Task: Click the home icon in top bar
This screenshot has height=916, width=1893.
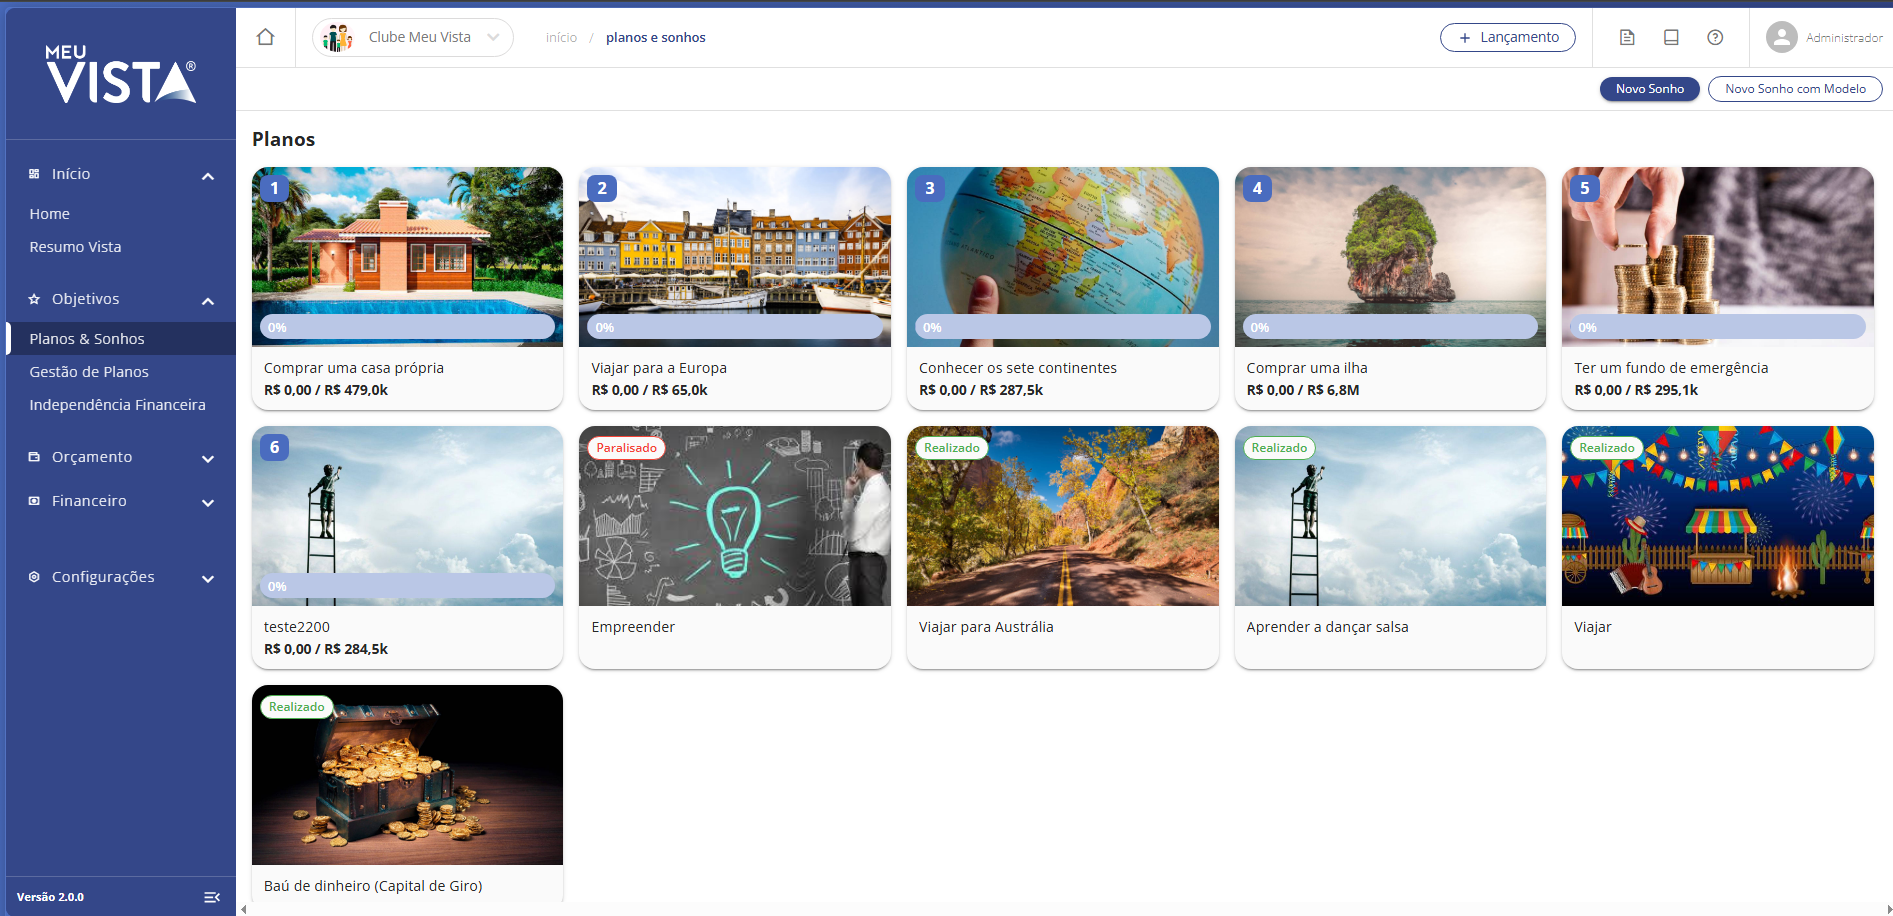Action: click(265, 37)
